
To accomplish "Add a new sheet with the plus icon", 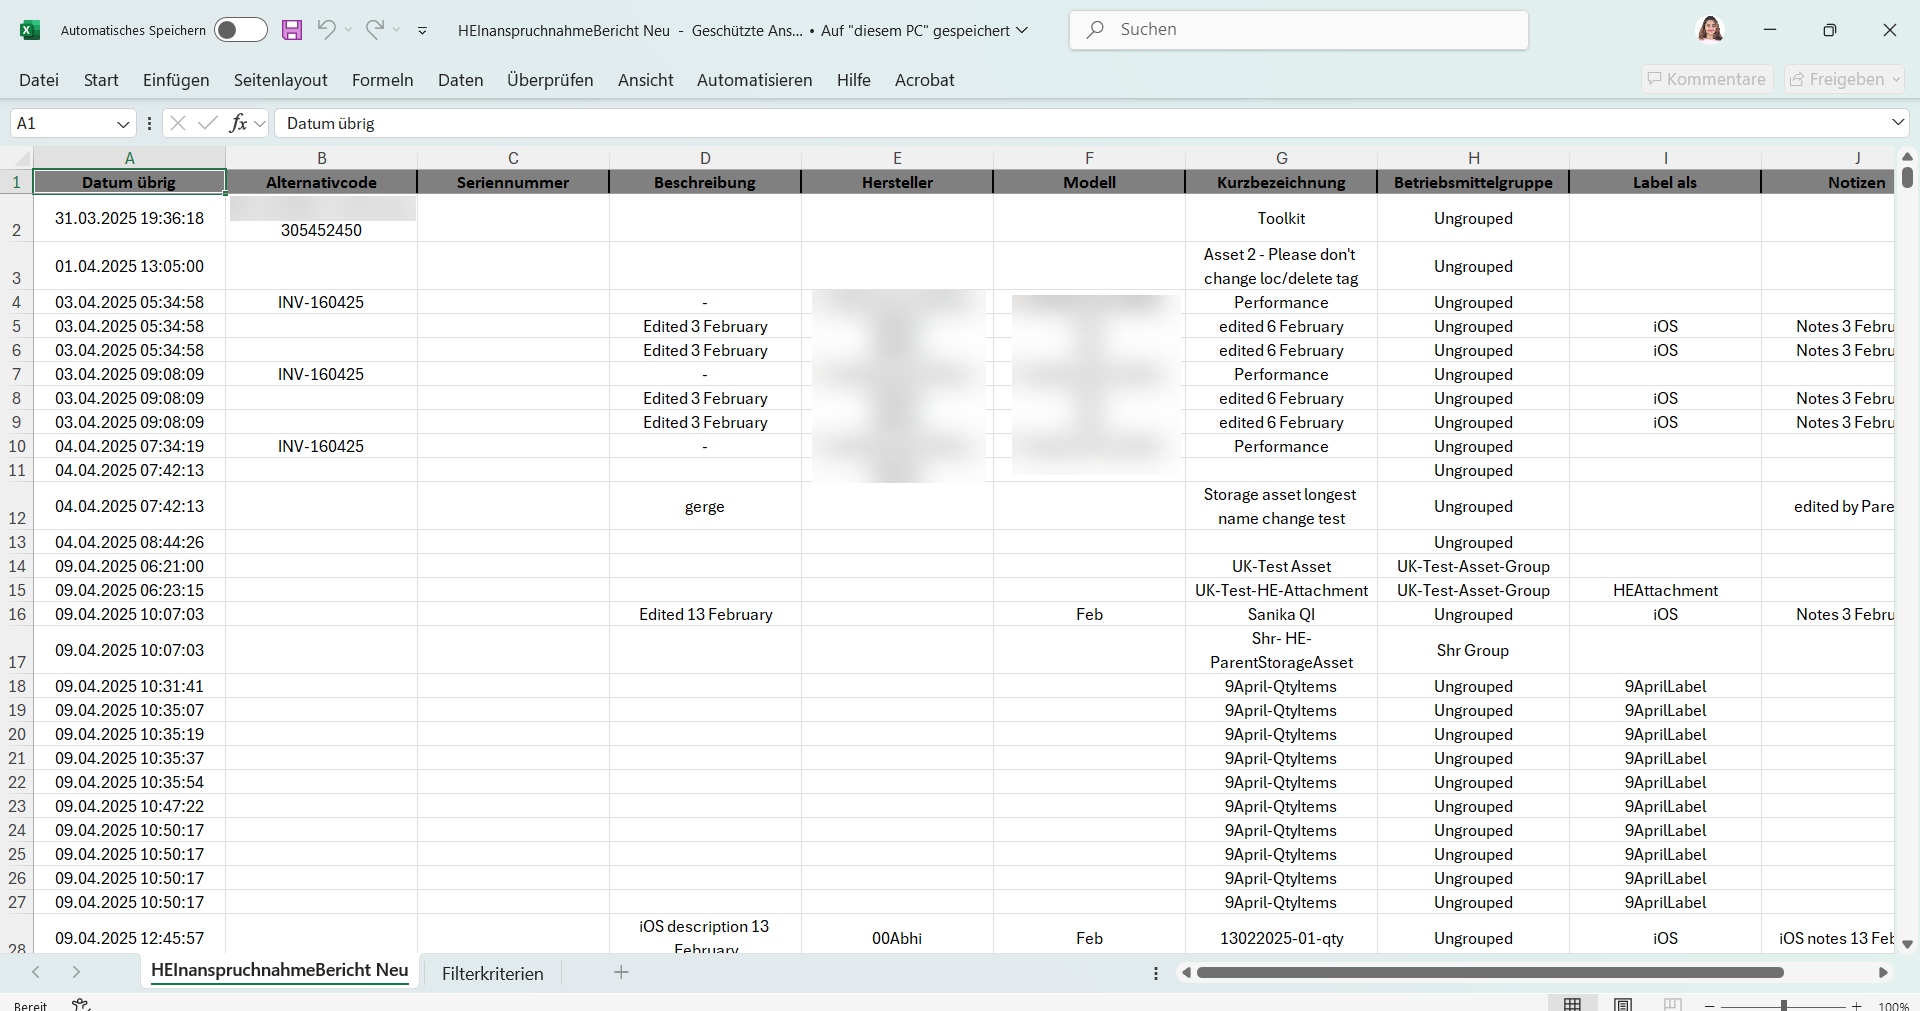I will [x=621, y=972].
